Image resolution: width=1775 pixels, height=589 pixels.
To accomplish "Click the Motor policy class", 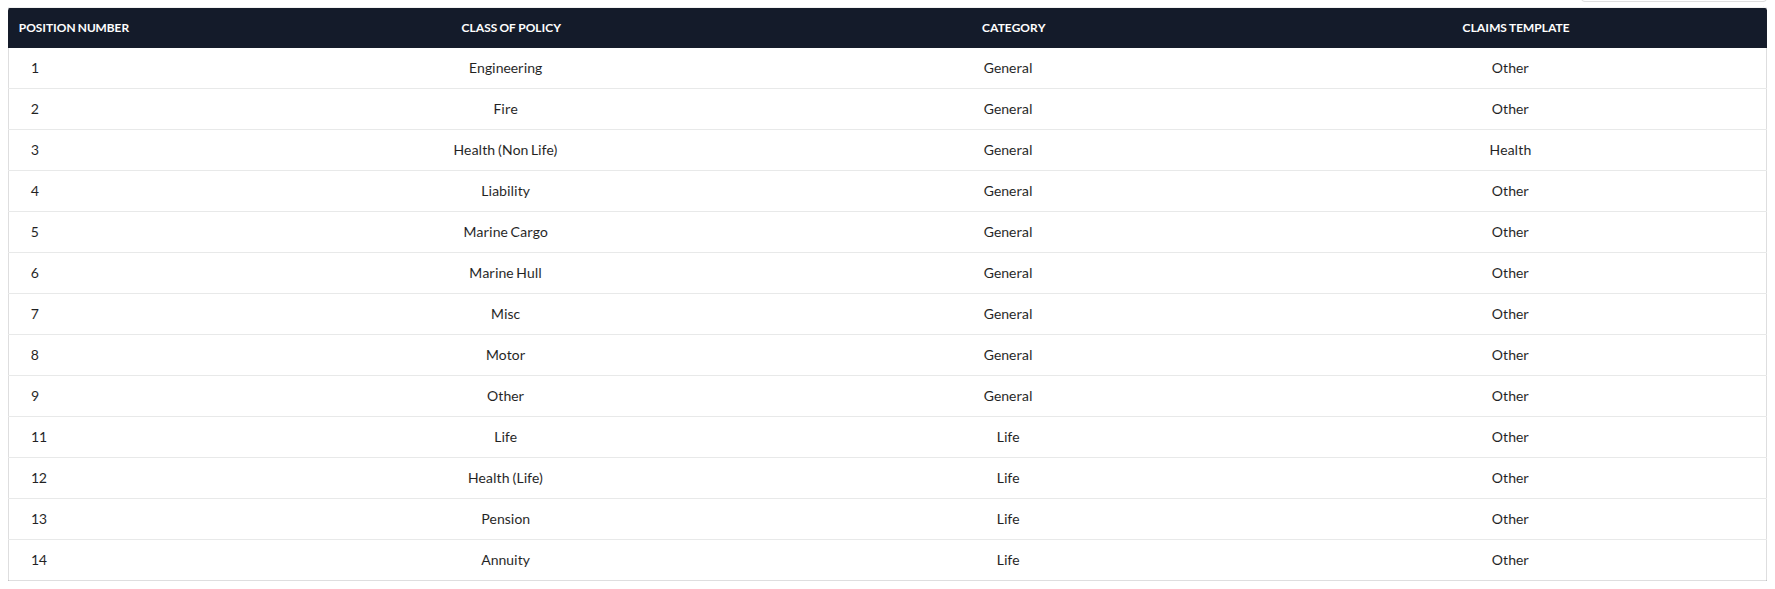I will click(x=505, y=355).
